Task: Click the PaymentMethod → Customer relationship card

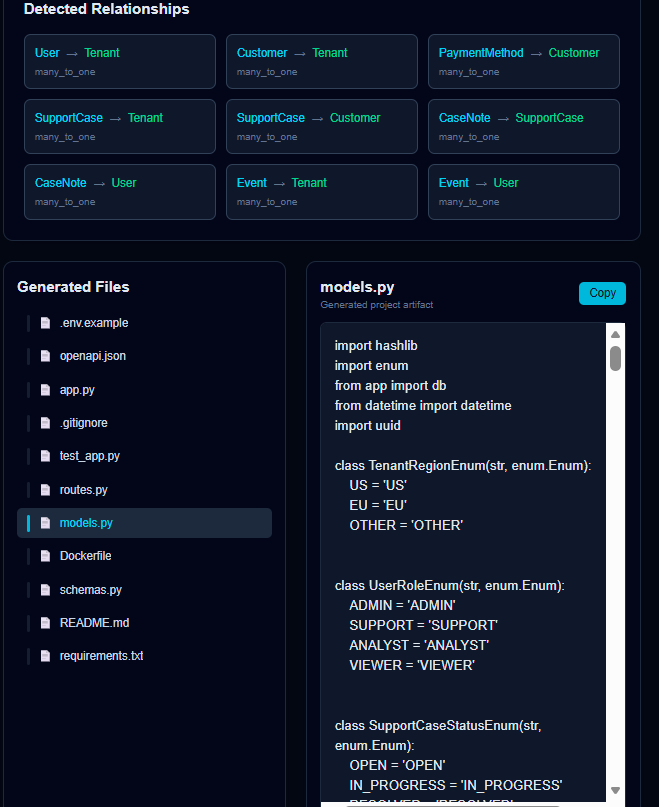Action: [x=524, y=61]
